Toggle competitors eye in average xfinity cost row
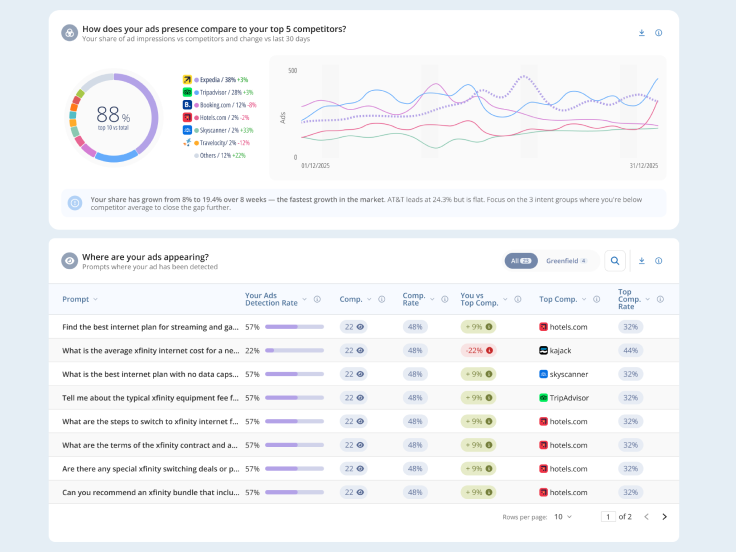Image resolution: width=736 pixels, height=552 pixels. 360,351
